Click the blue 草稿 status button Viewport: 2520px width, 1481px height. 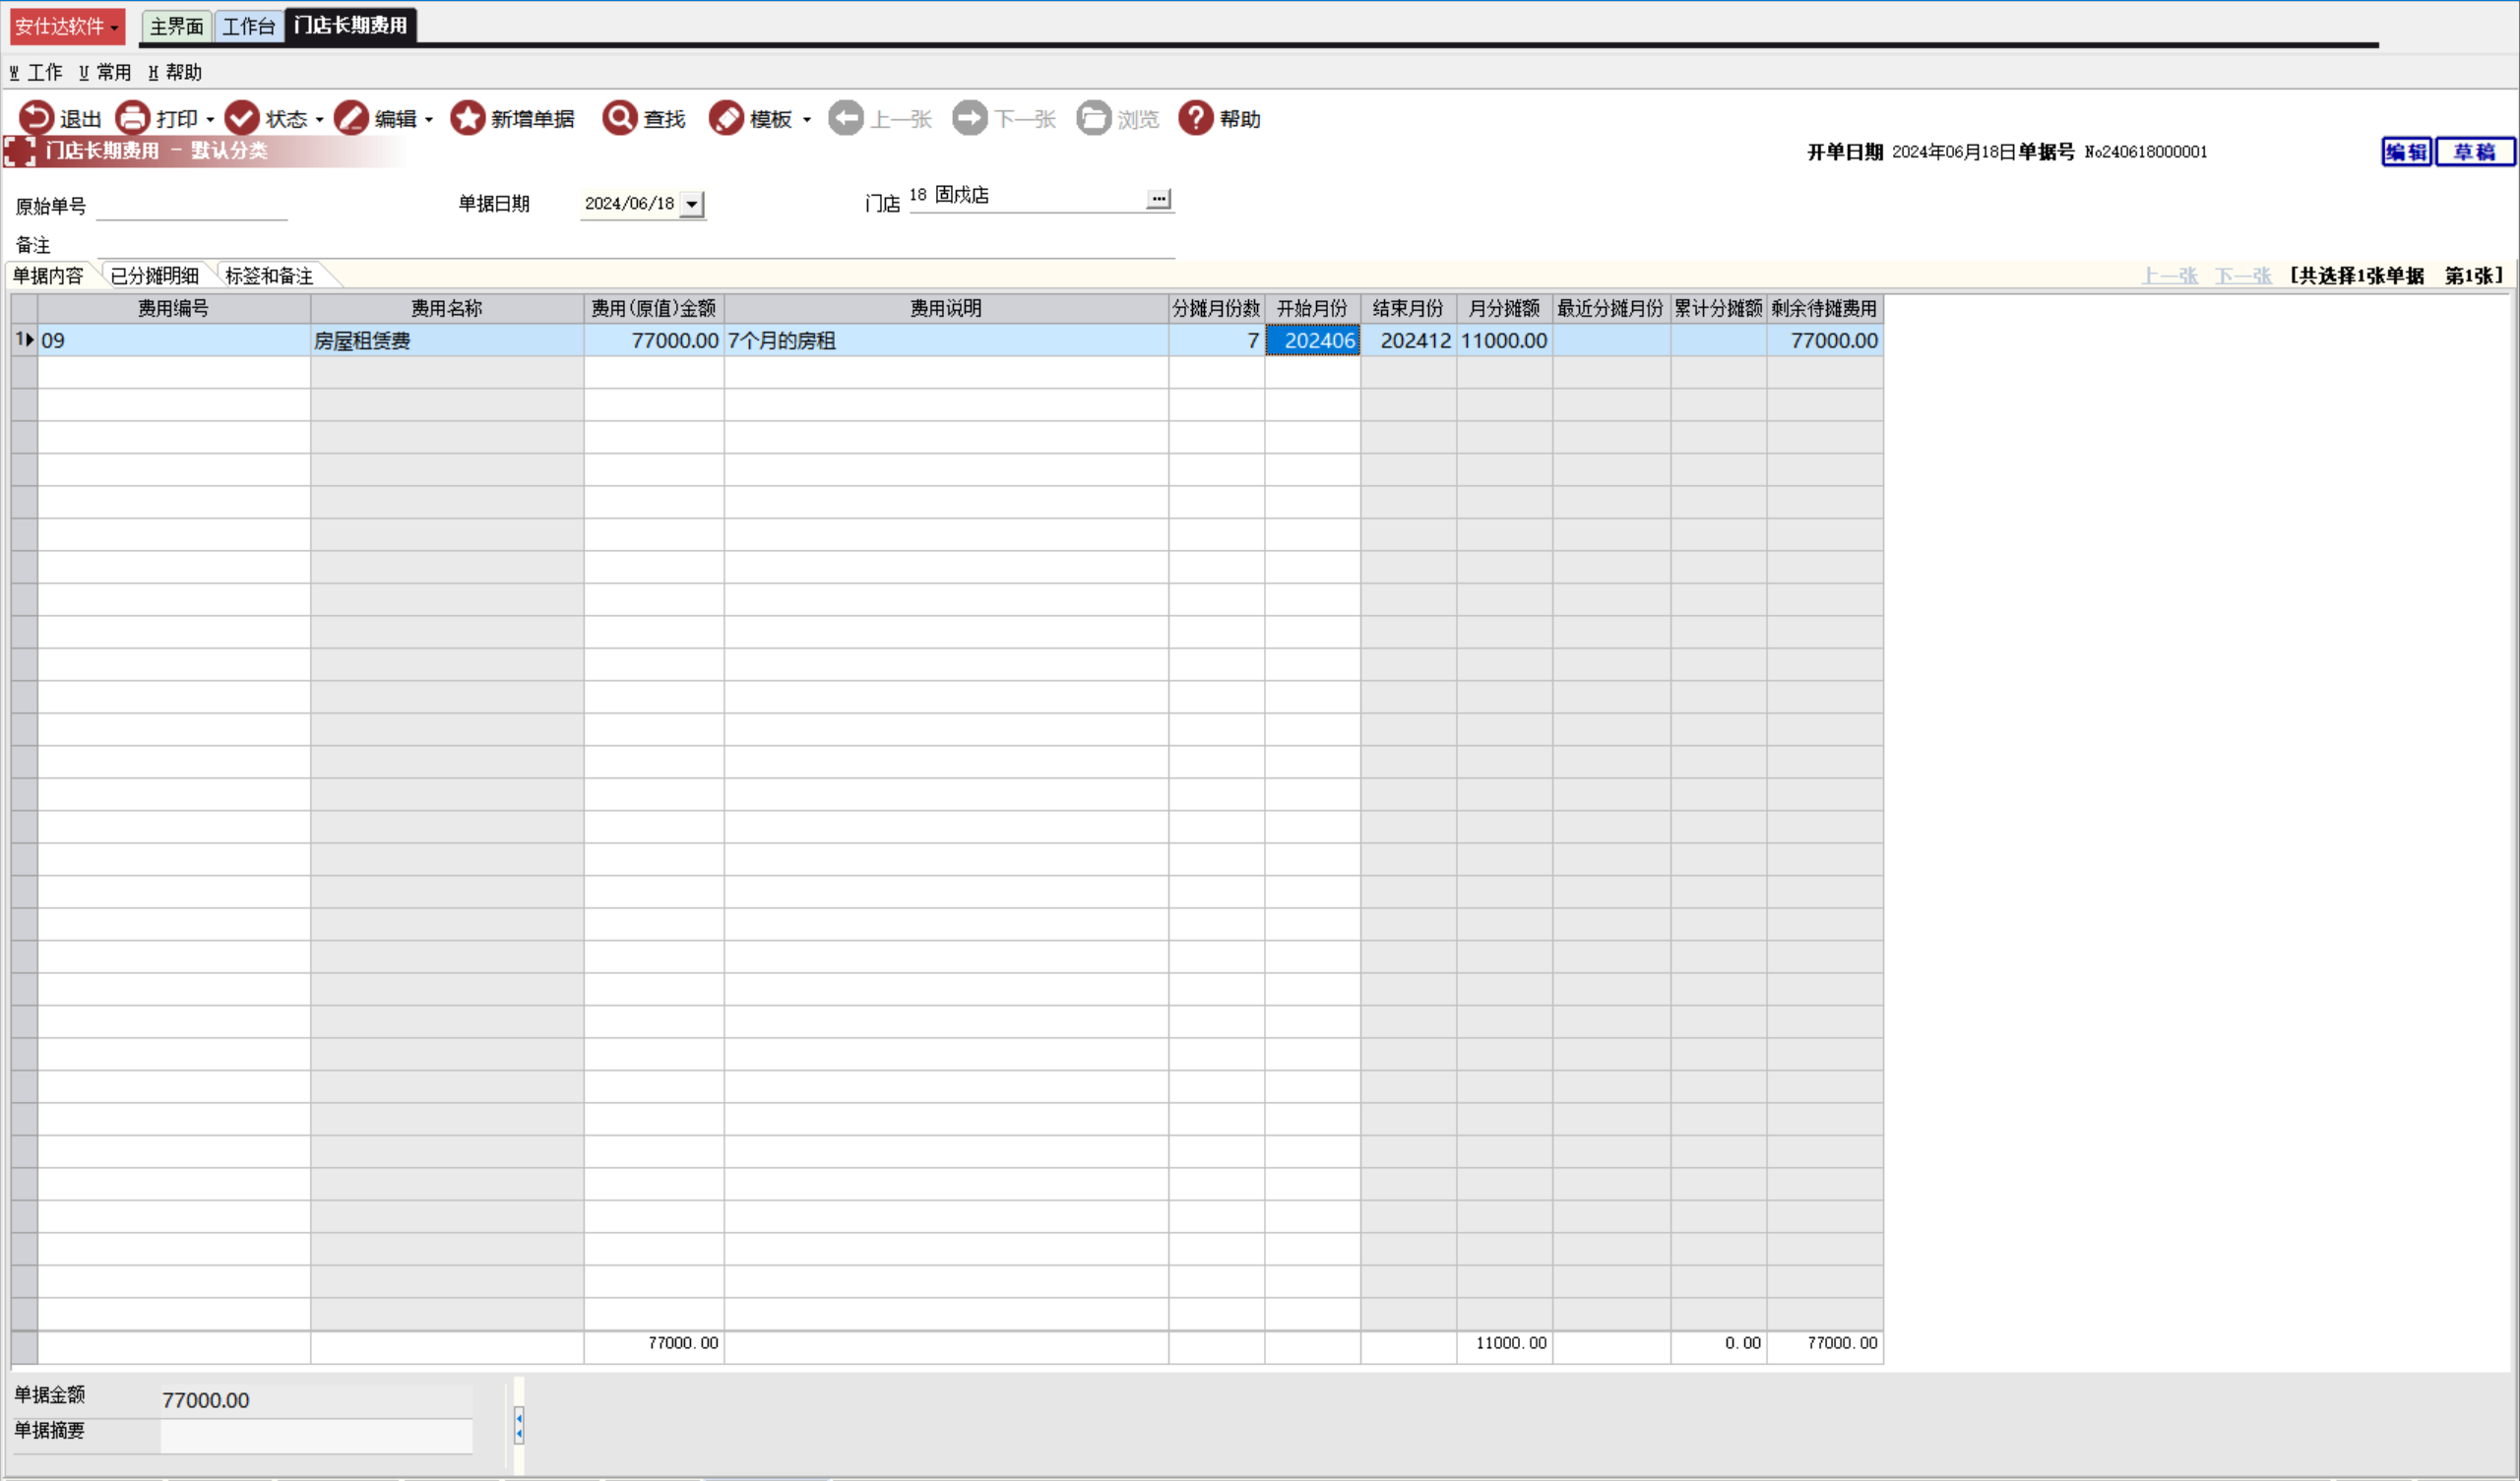point(2474,152)
